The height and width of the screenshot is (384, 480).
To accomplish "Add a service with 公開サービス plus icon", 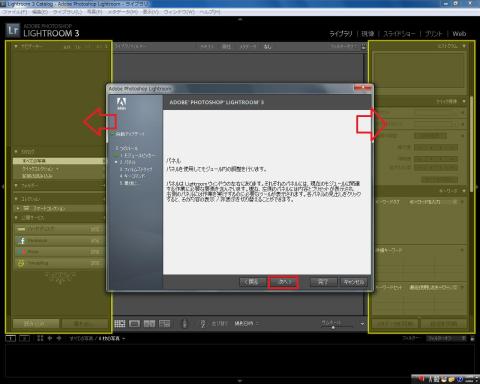I will 104,218.
